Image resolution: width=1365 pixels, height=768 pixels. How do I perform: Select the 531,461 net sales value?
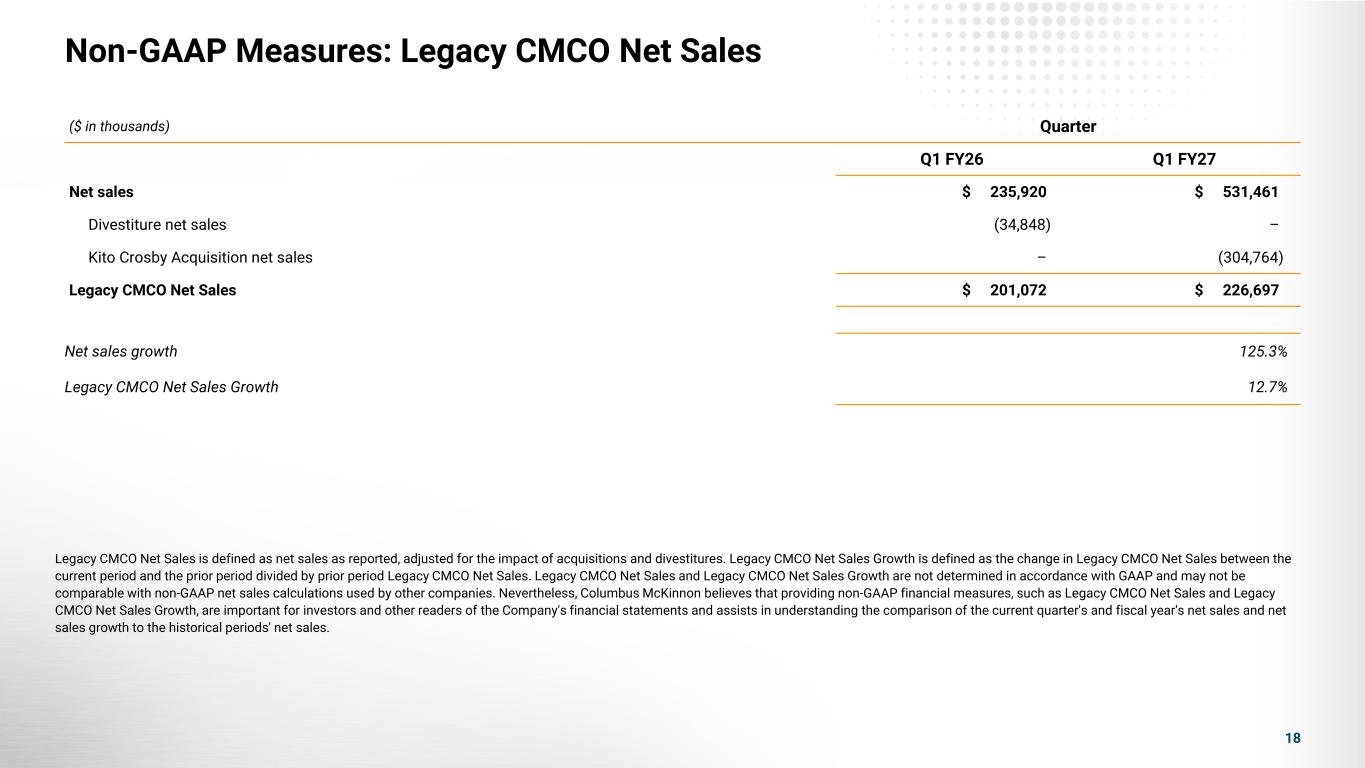(1250, 192)
